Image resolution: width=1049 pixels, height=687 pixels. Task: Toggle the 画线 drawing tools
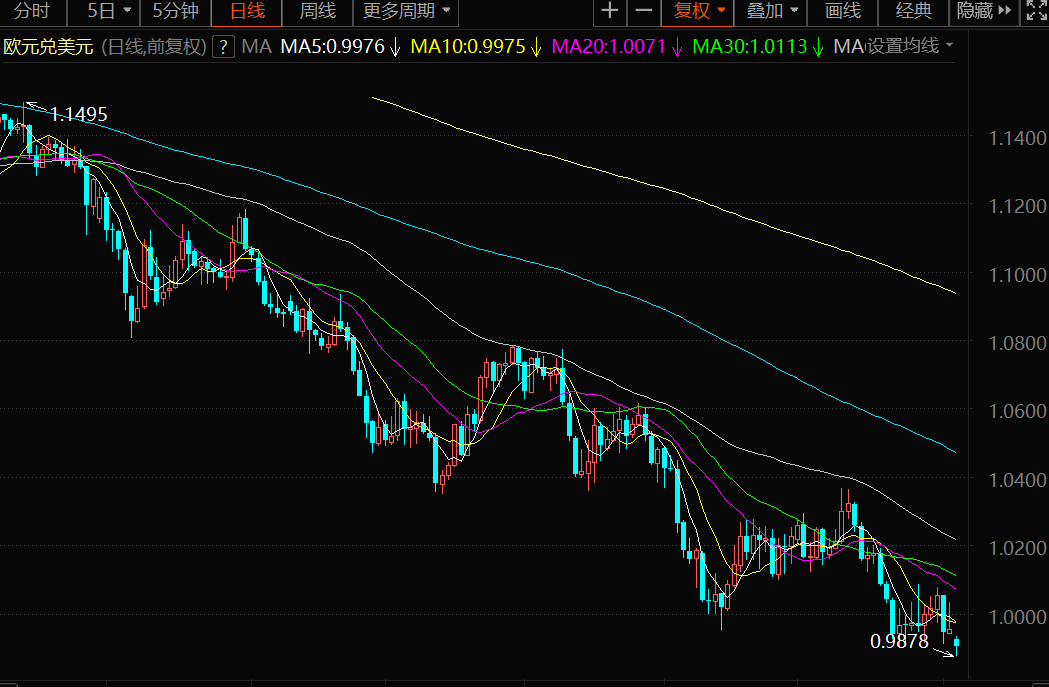(x=842, y=12)
